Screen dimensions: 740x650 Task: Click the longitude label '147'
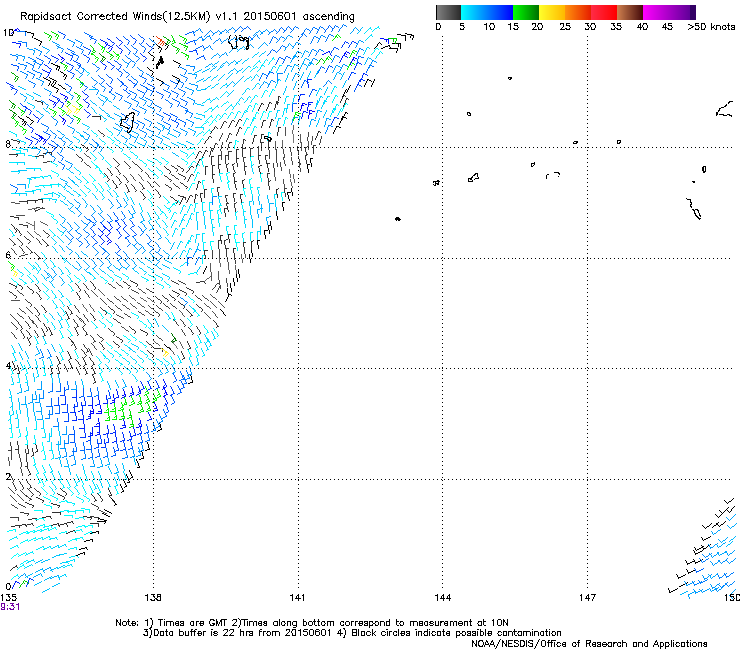(587, 597)
